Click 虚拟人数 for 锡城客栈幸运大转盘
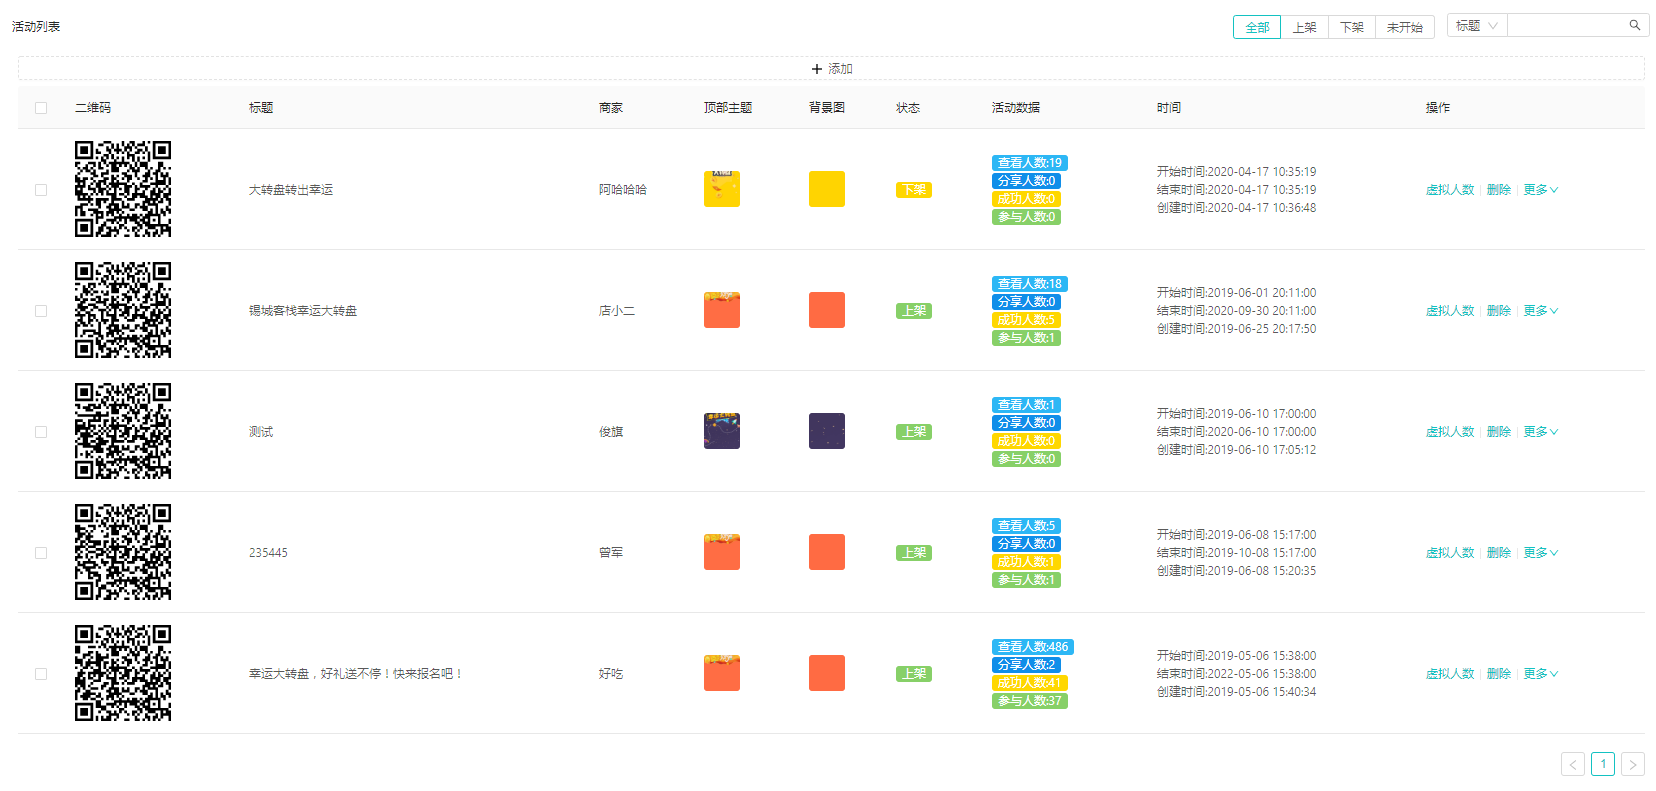This screenshot has width=1656, height=791. tap(1450, 311)
